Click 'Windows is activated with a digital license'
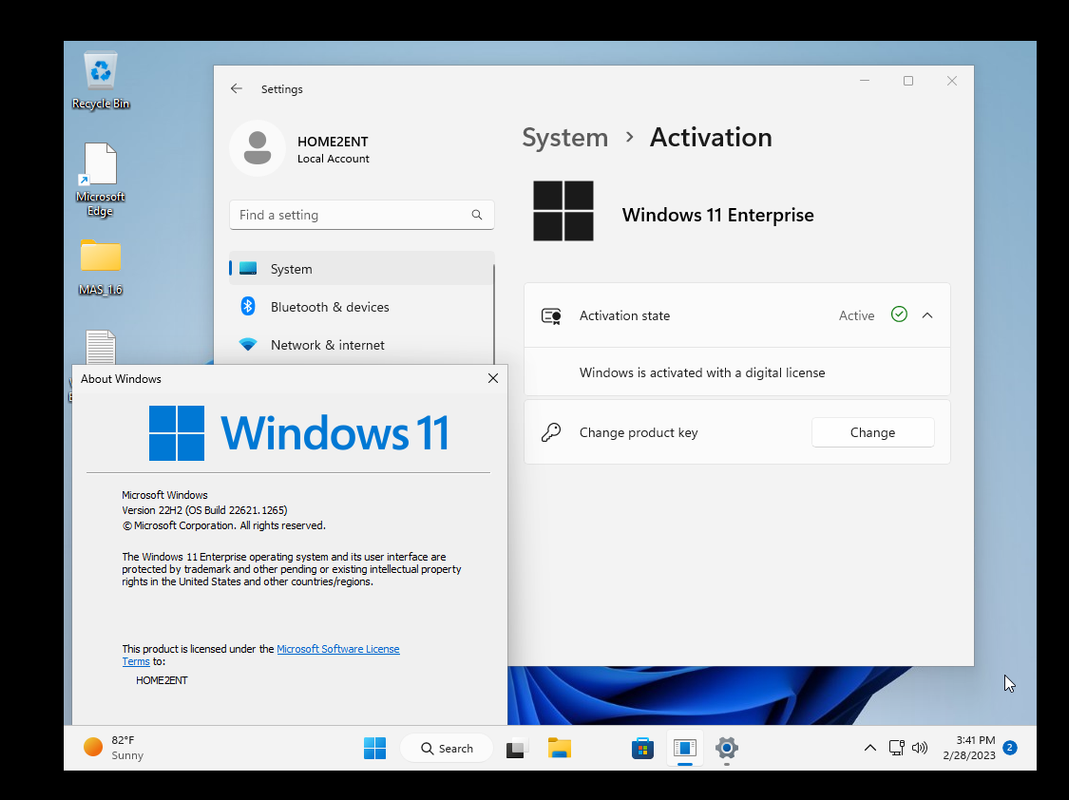 pos(702,373)
